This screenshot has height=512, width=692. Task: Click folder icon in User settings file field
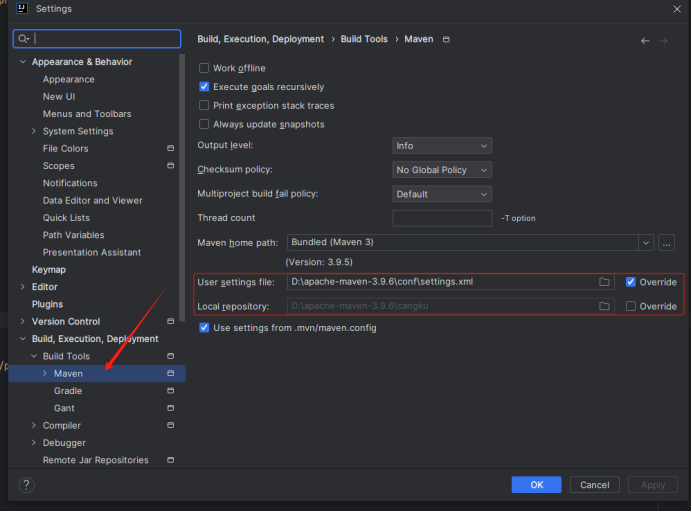(x=604, y=282)
